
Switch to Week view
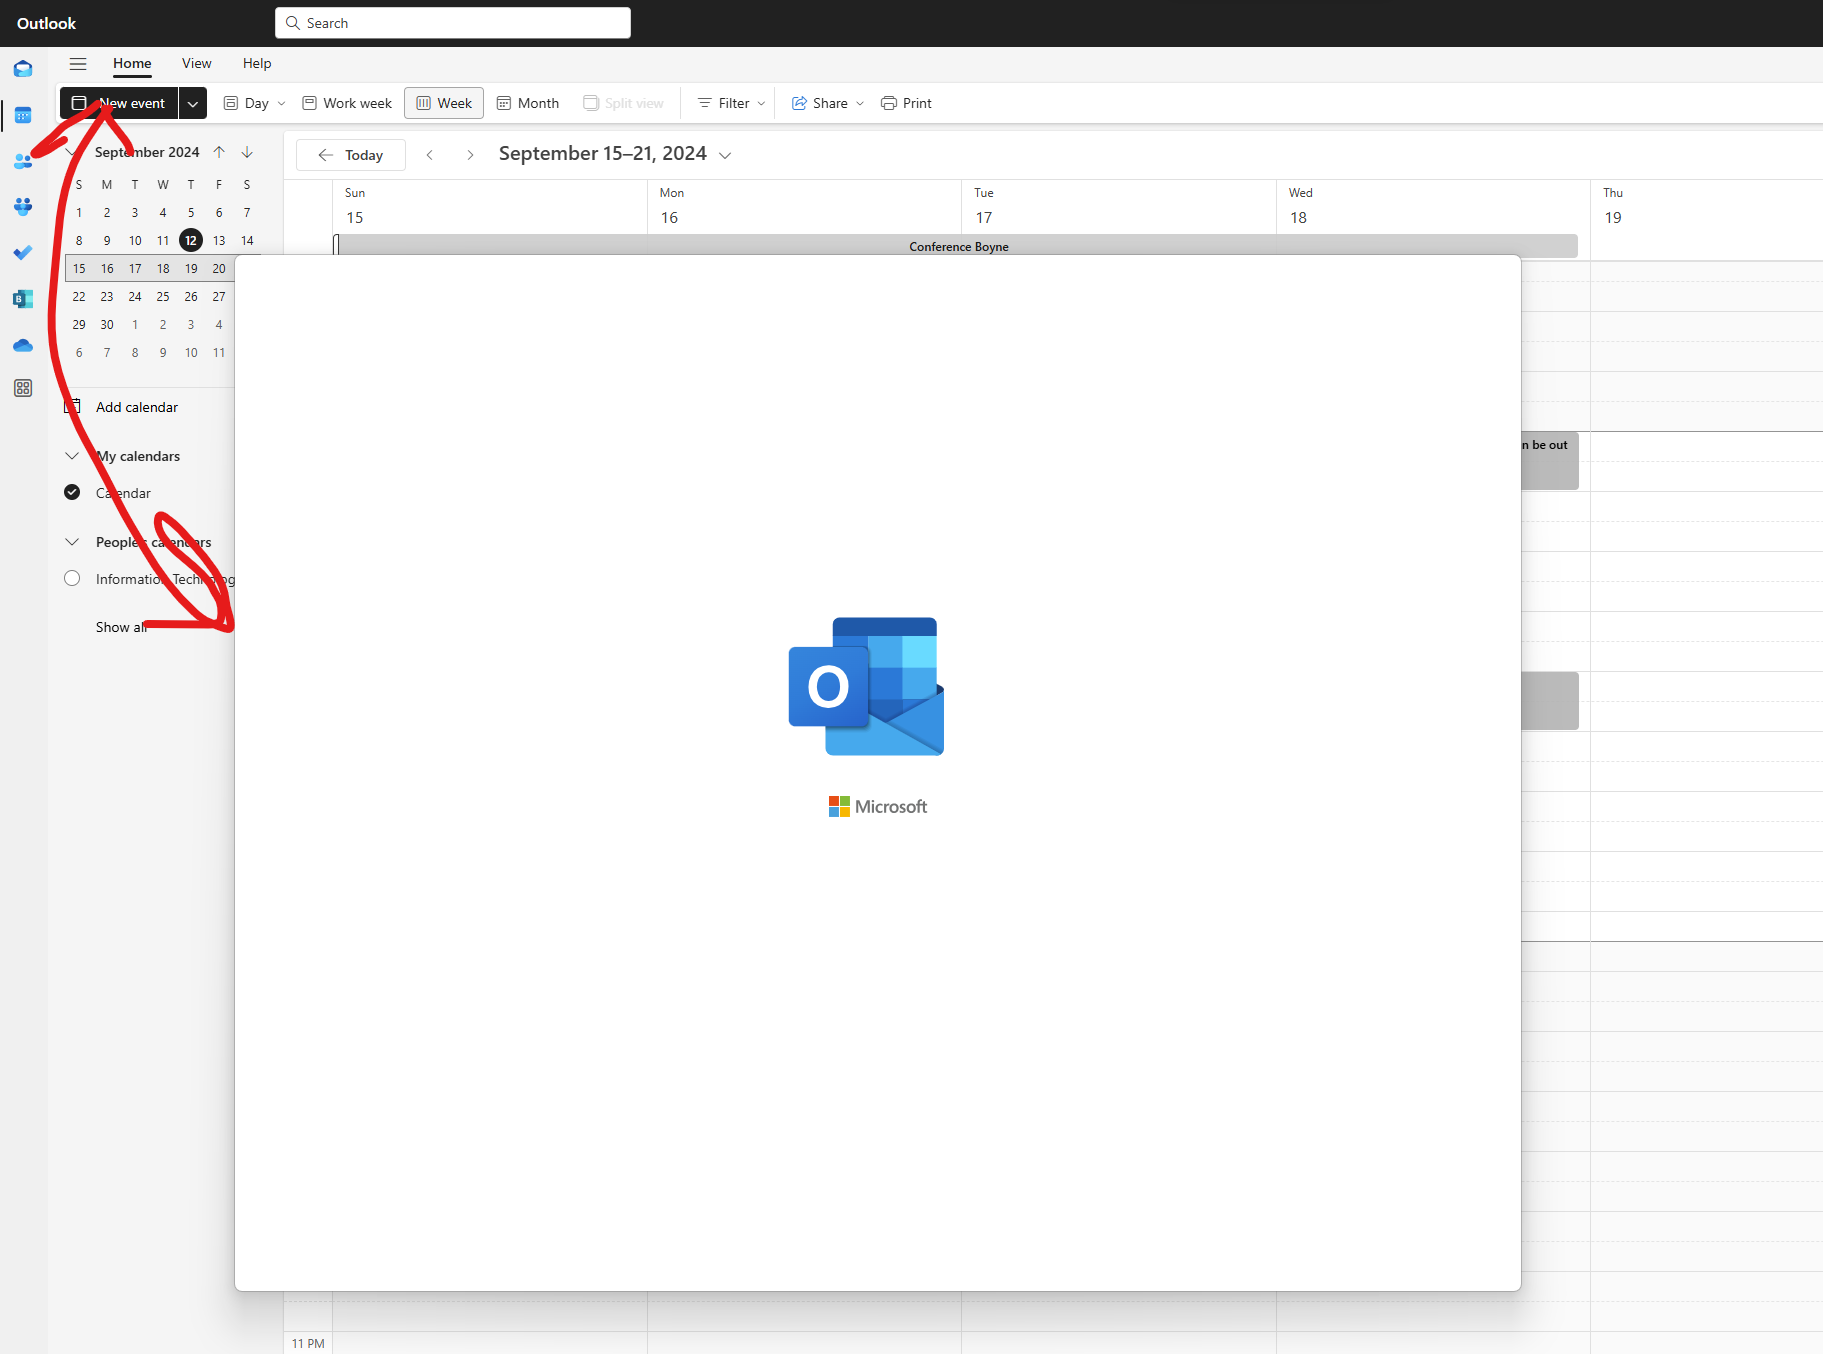click(444, 103)
